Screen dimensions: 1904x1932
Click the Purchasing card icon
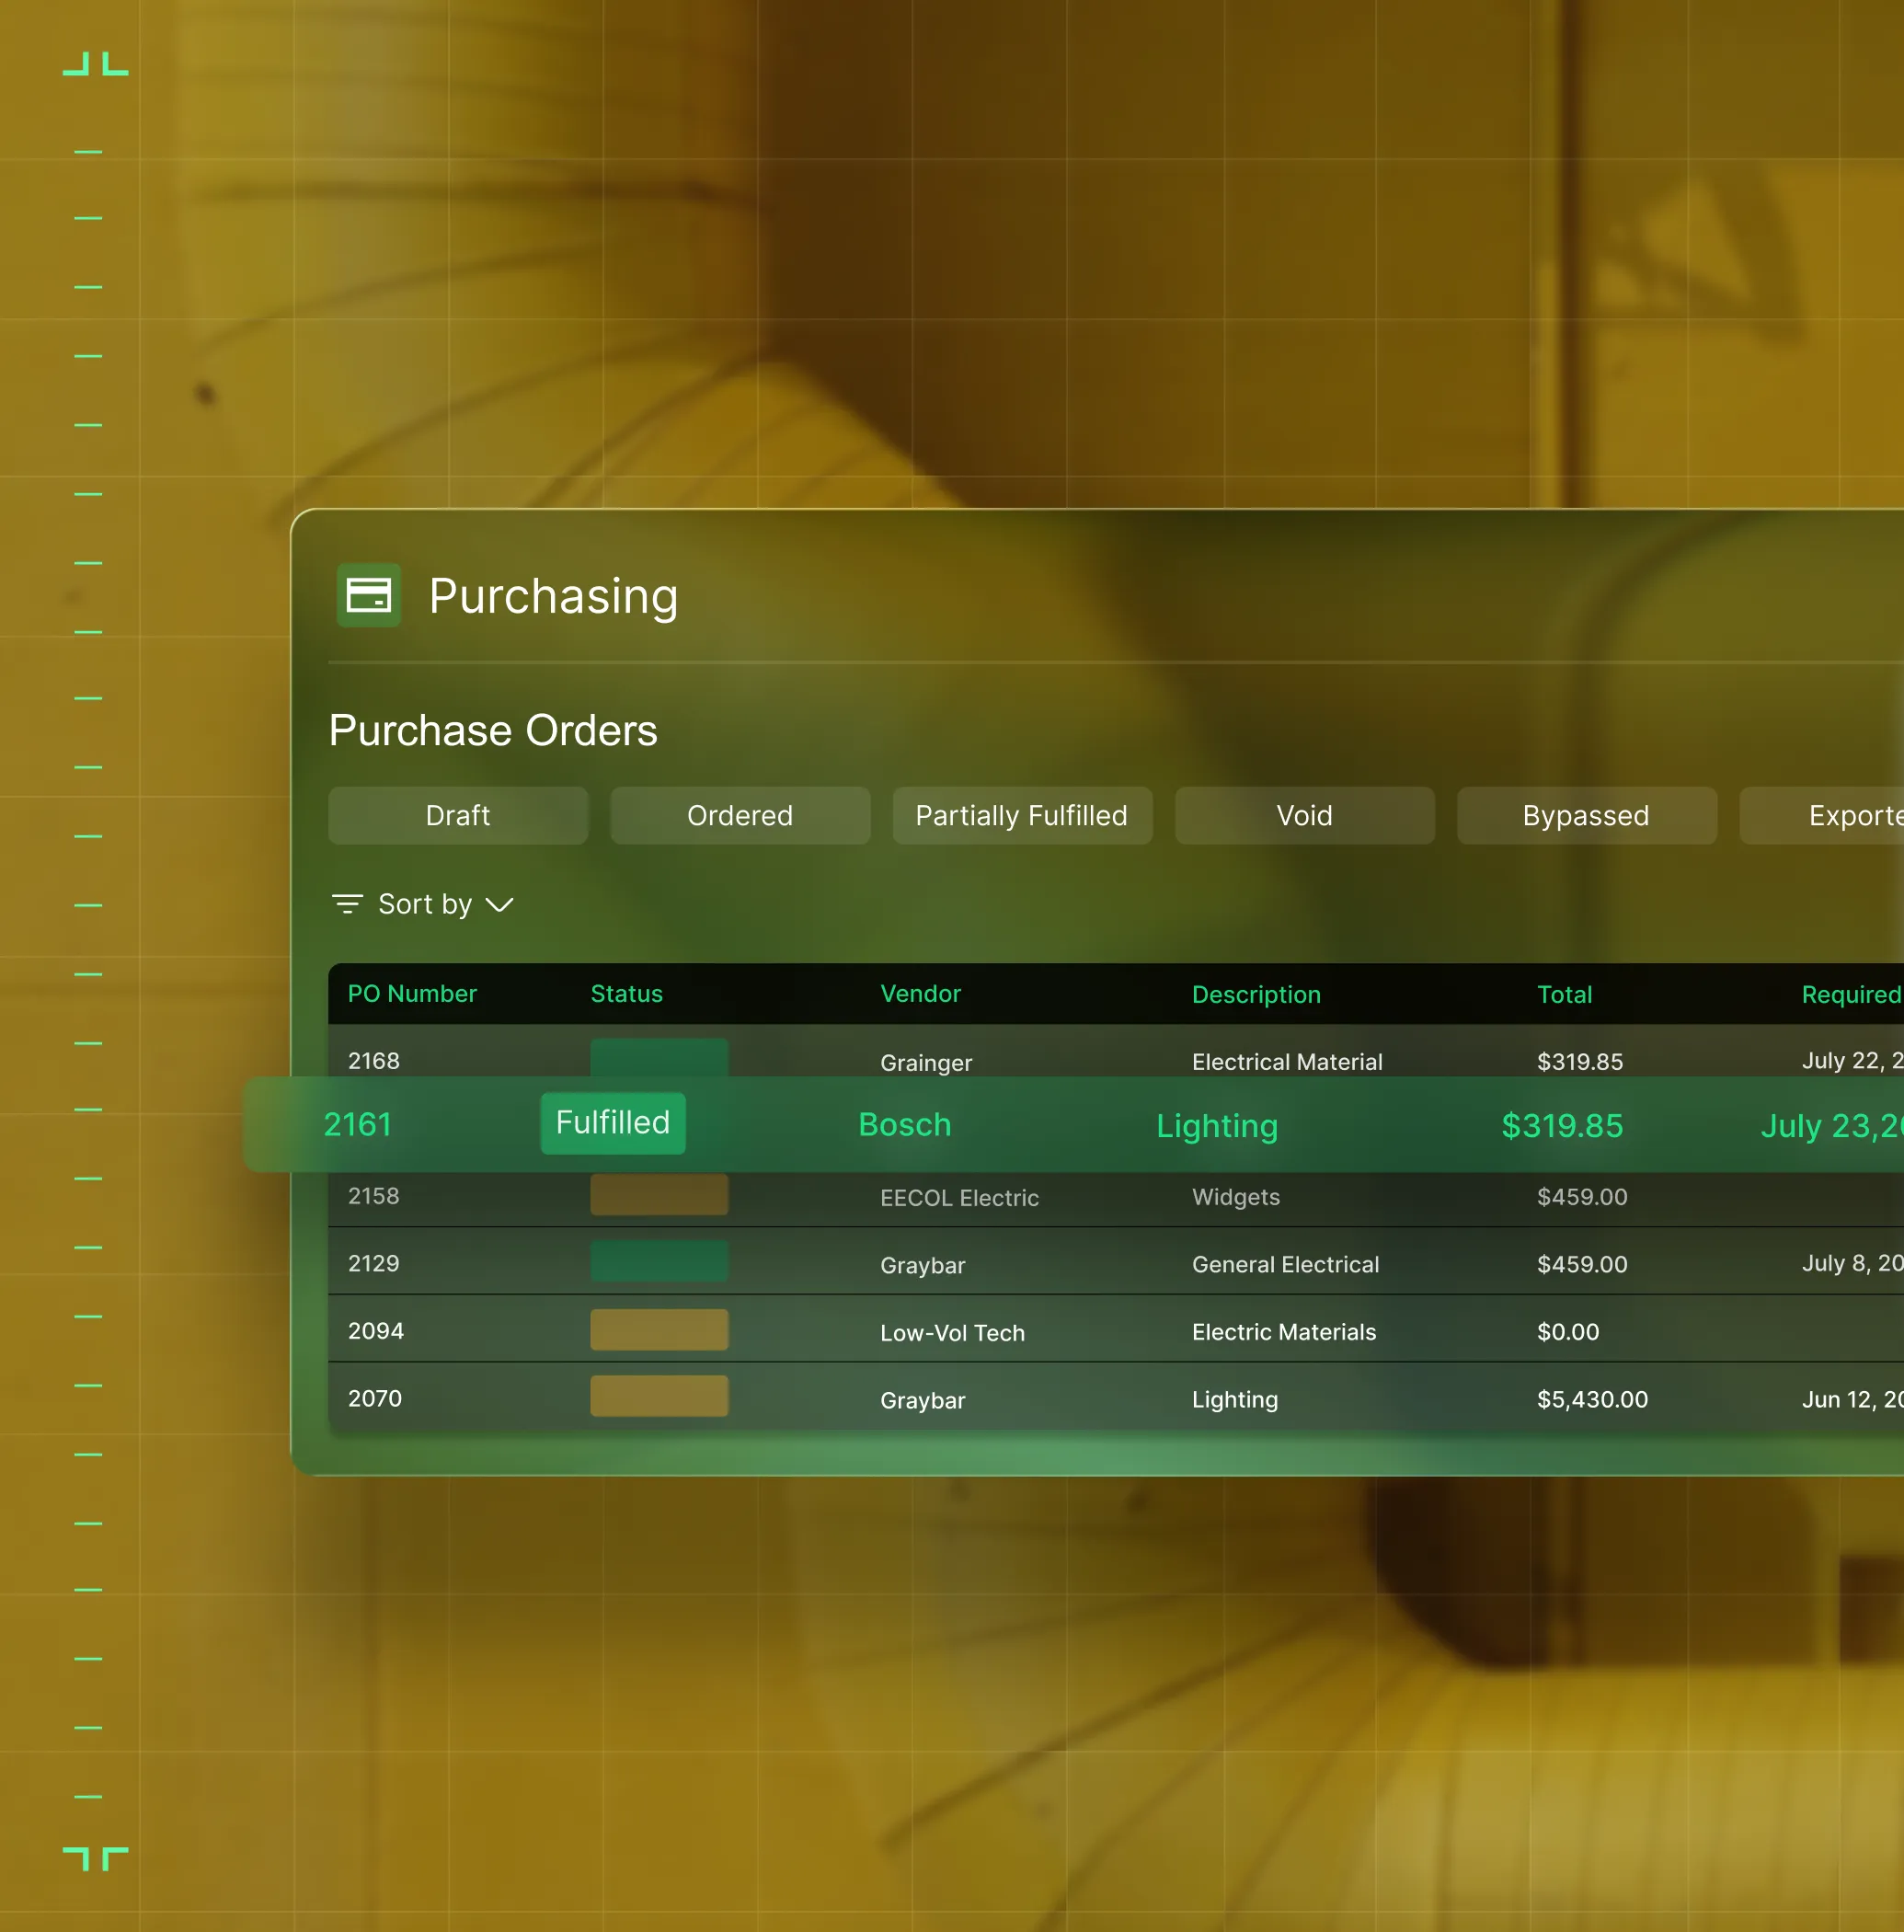(368, 595)
